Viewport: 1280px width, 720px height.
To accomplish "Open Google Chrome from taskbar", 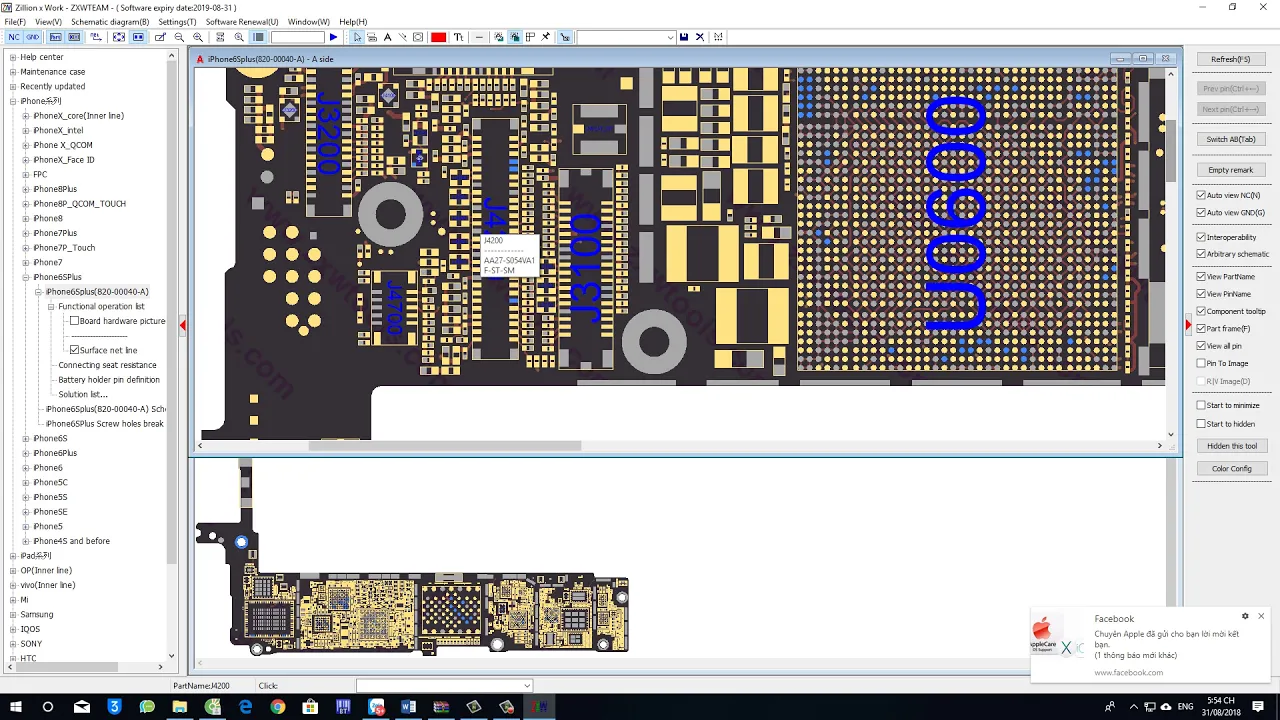I will pos(277,707).
